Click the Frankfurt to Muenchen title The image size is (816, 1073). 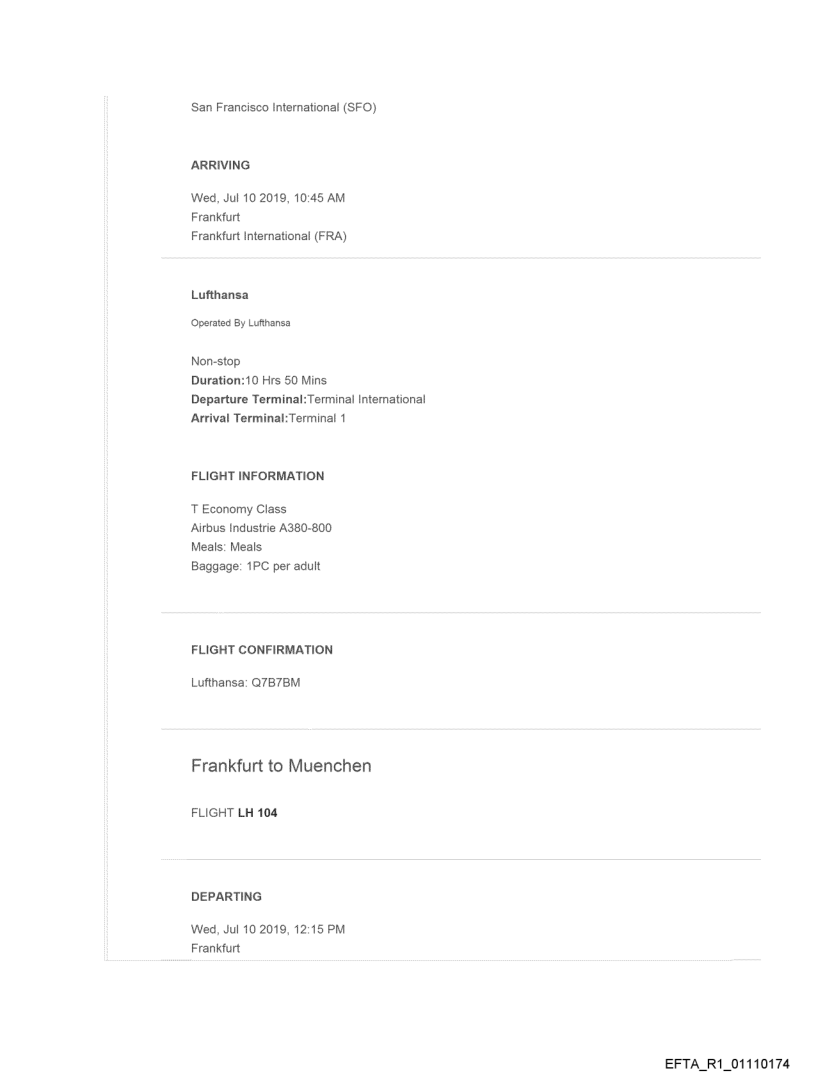tap(281, 767)
